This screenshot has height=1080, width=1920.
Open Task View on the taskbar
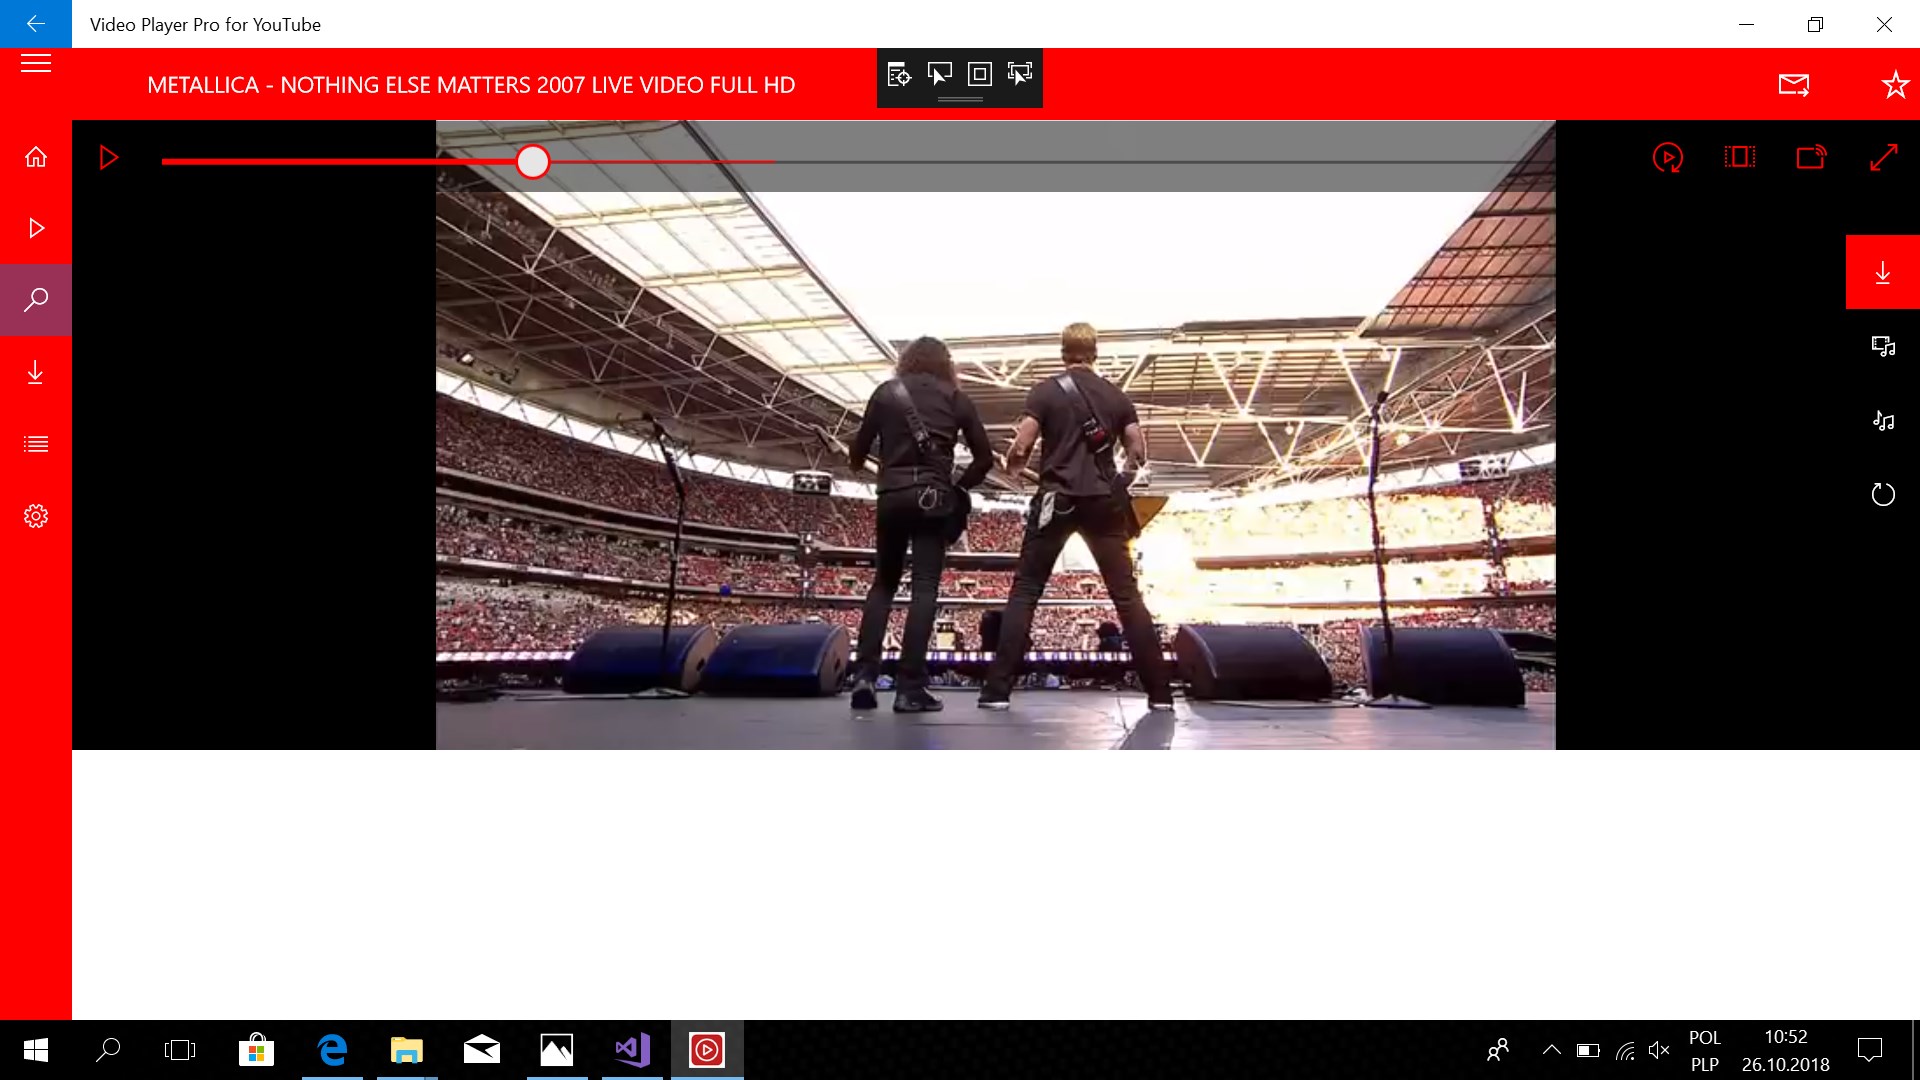[180, 1050]
